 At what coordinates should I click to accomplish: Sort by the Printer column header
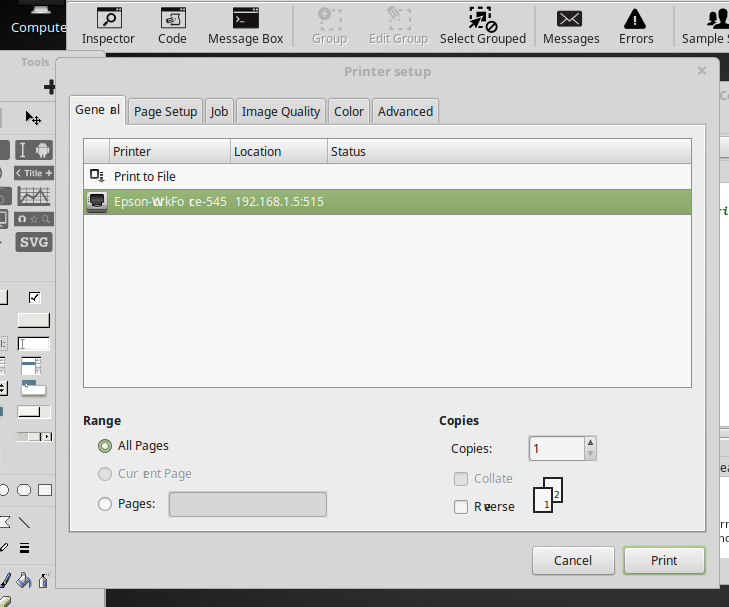click(170, 152)
